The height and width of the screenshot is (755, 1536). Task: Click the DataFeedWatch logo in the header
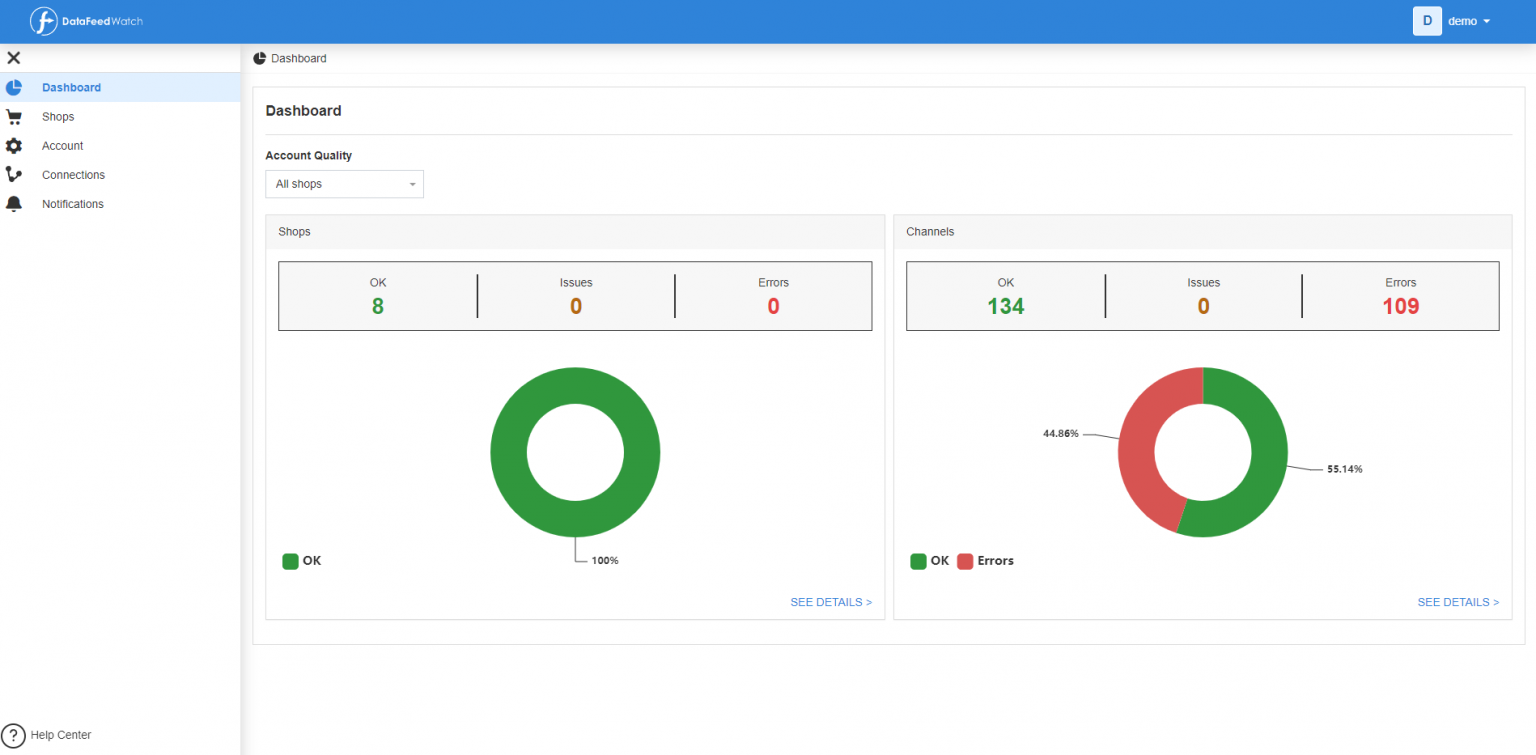coord(85,20)
